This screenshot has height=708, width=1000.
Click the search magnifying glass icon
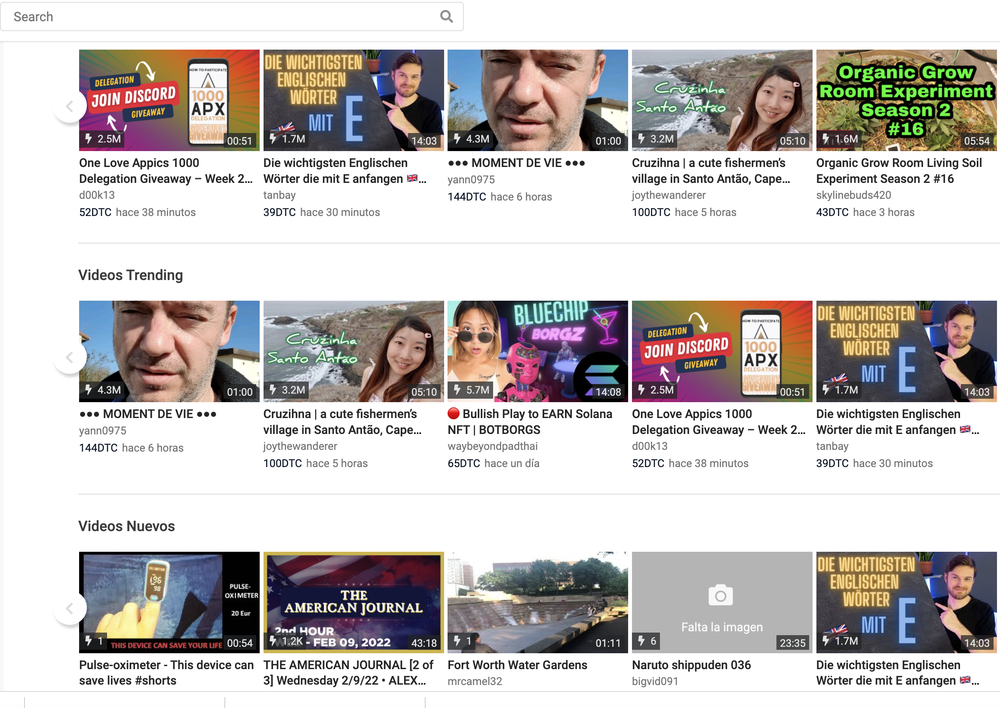coord(446,16)
